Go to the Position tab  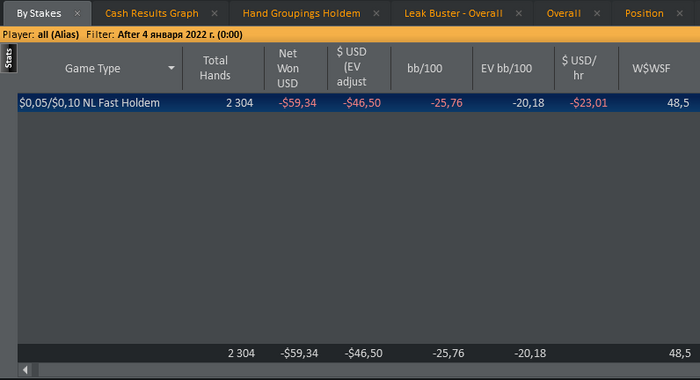[x=644, y=13]
